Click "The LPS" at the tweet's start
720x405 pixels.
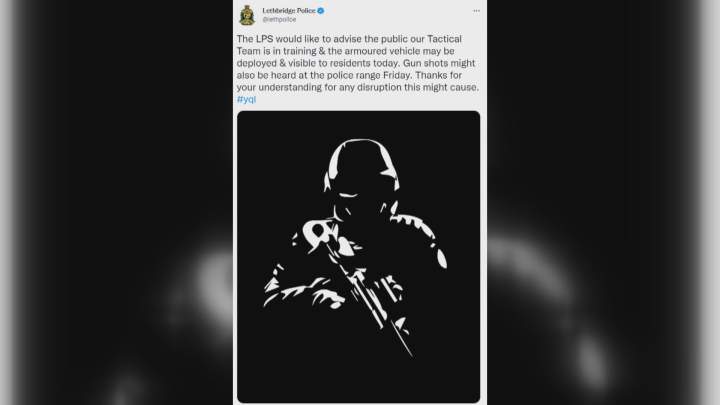coord(255,39)
